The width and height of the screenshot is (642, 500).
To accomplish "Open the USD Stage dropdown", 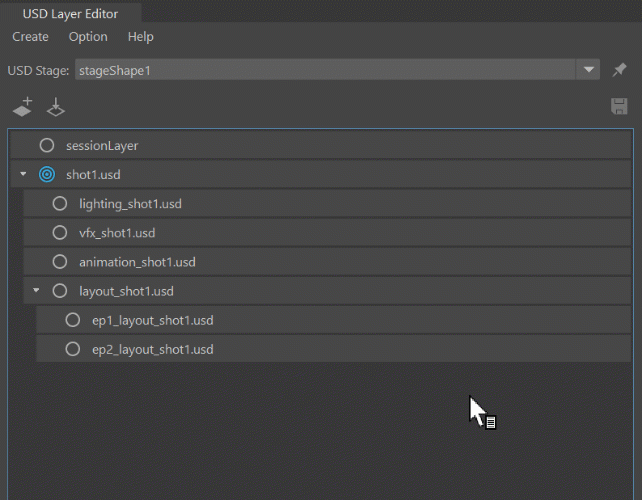I will pos(588,71).
